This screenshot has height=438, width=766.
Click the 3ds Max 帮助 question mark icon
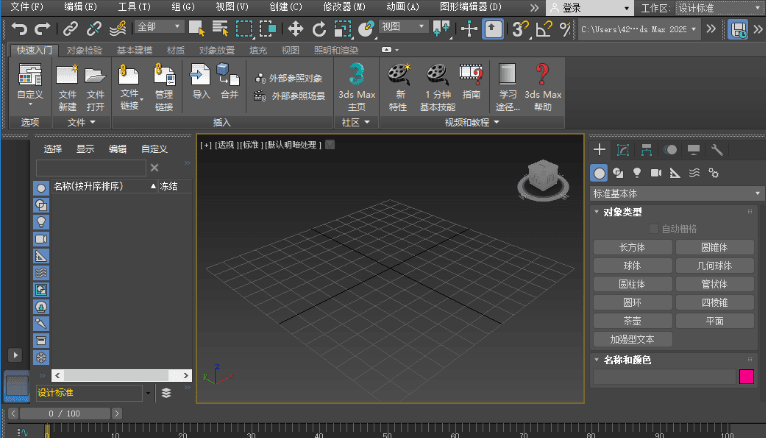pos(543,74)
